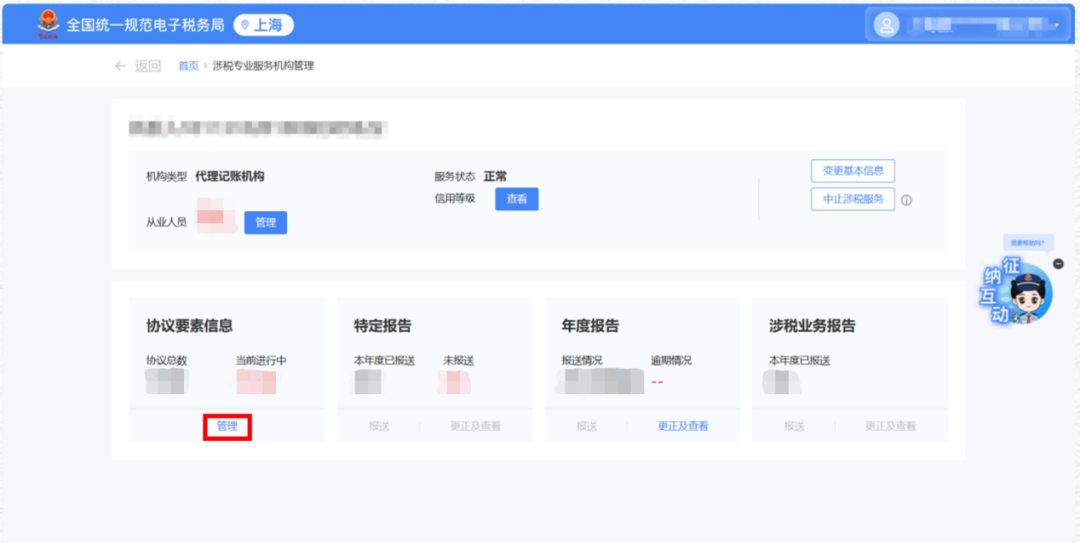Click info icon next to 中止涉税服务
Viewport: 1080px width, 543px height.
(x=906, y=201)
